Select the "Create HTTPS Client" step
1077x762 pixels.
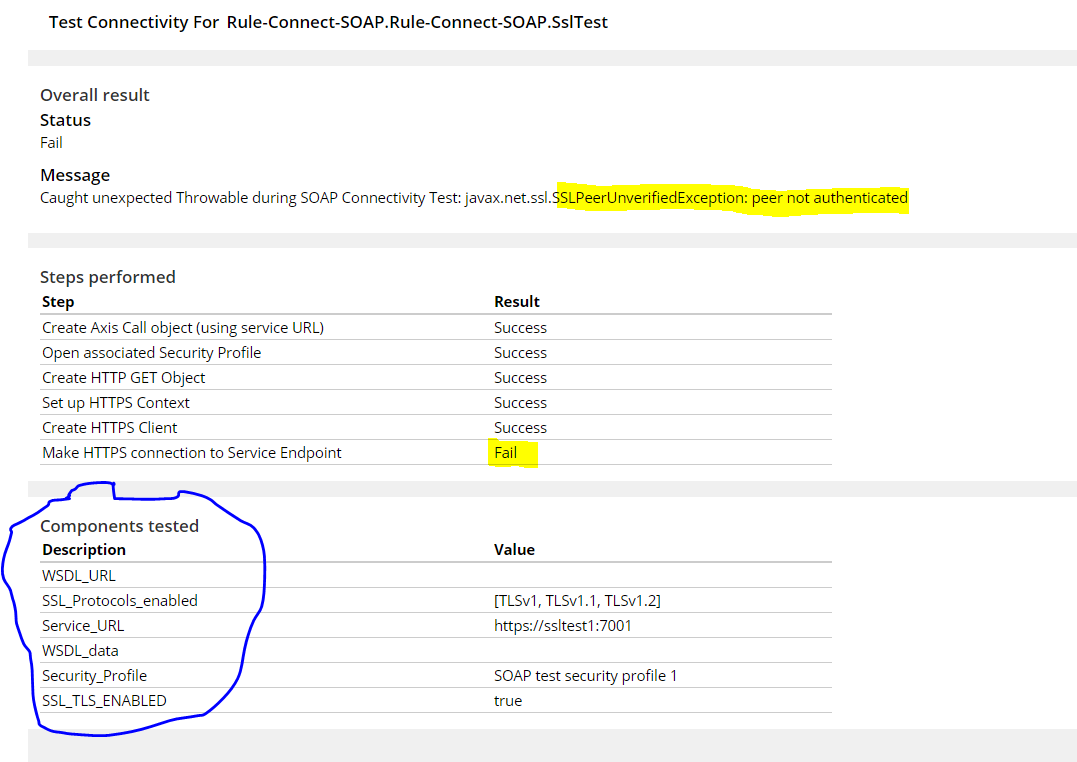tap(110, 427)
